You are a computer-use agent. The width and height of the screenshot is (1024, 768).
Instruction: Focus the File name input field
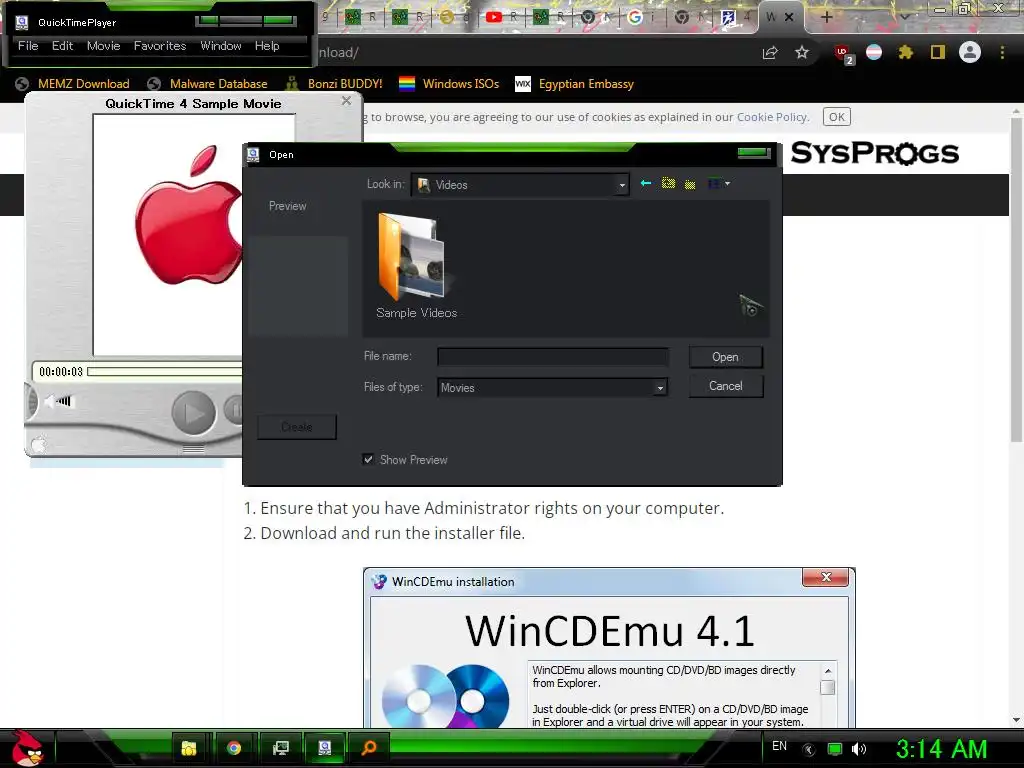(552, 357)
